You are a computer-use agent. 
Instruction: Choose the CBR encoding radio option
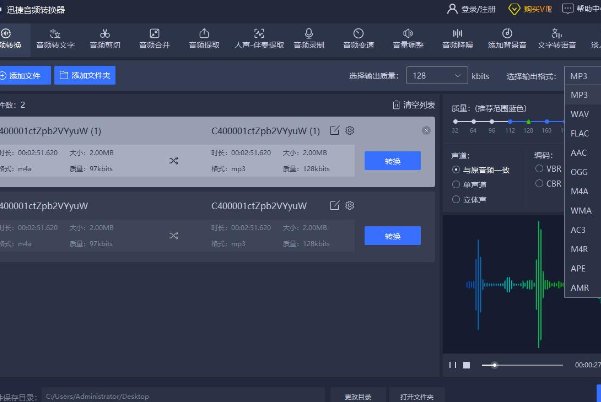pyautogui.click(x=539, y=185)
